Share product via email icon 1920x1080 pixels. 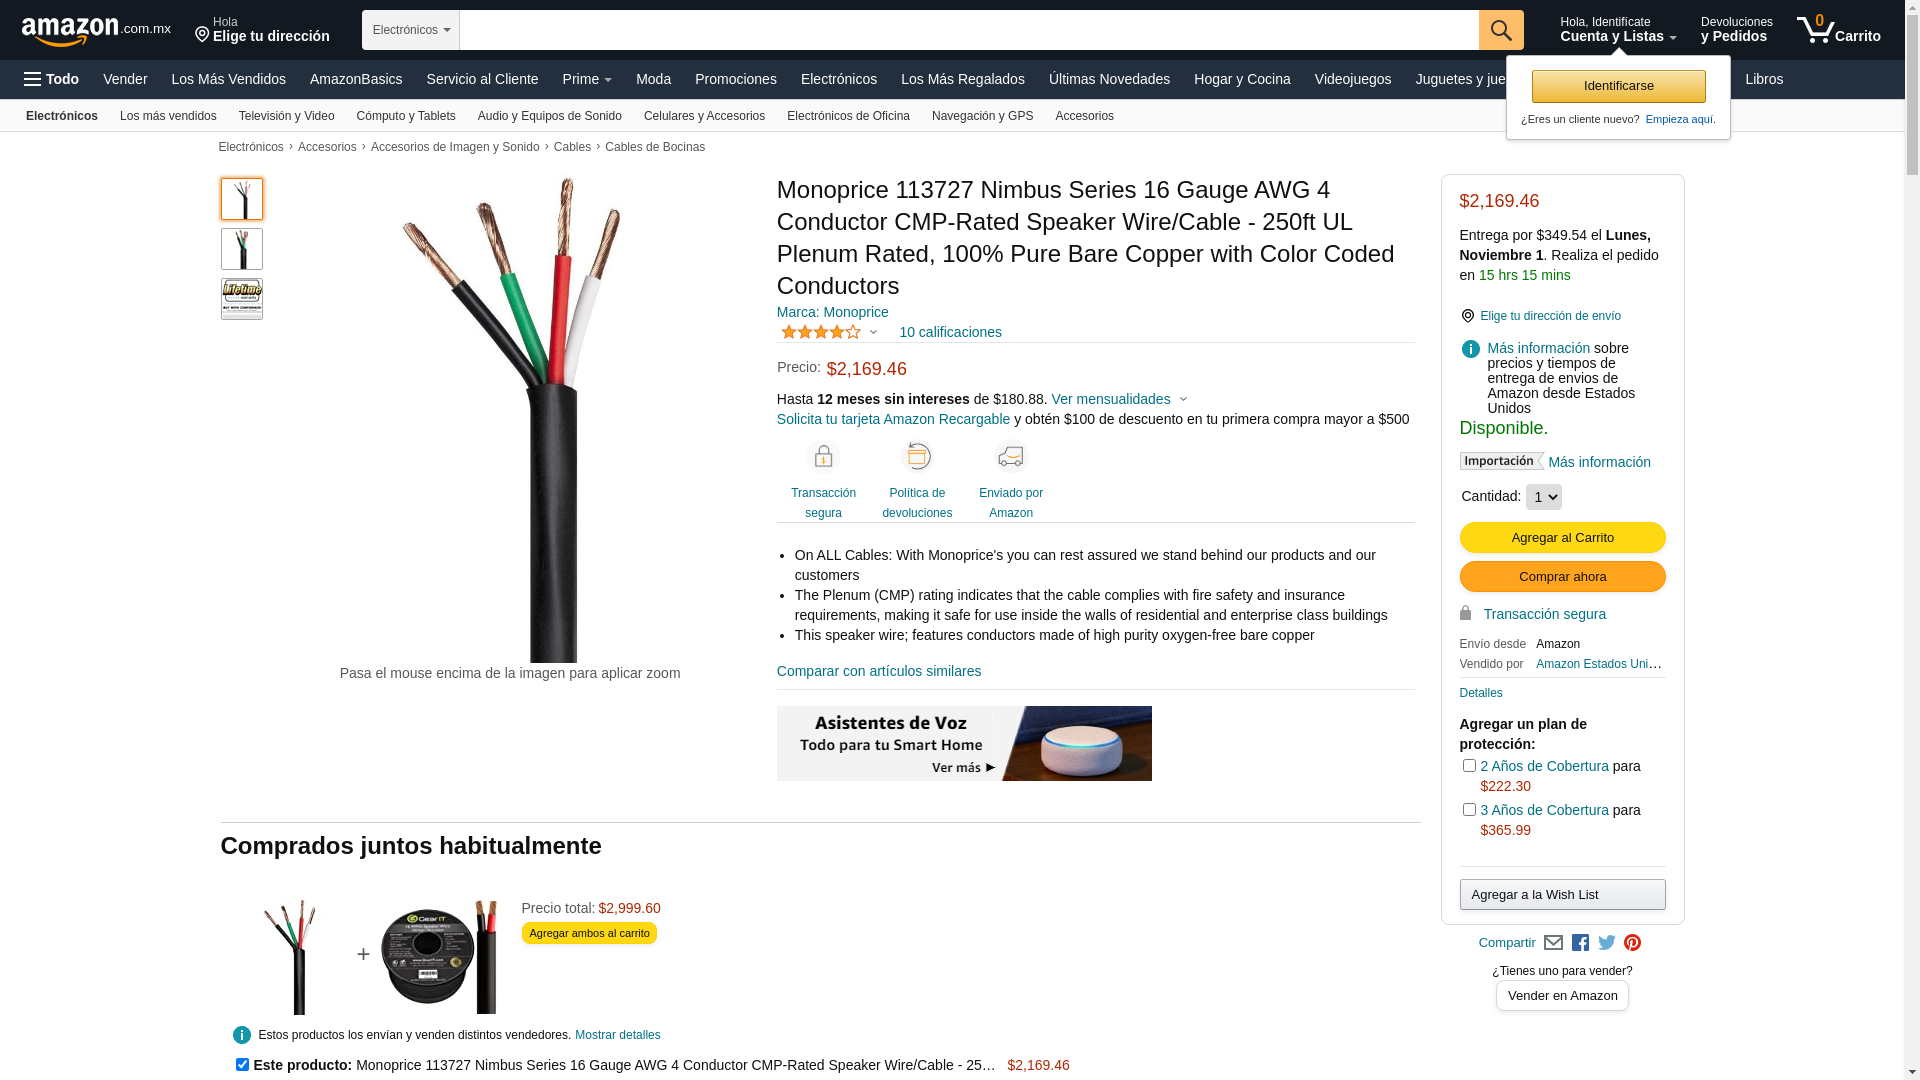(x=1553, y=943)
